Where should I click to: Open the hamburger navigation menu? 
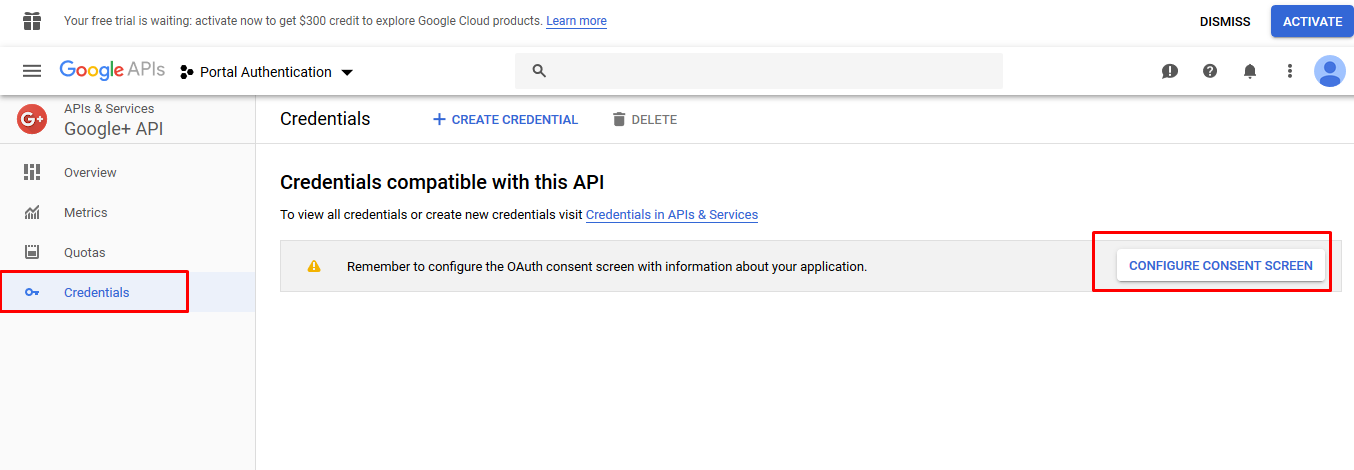[32, 71]
